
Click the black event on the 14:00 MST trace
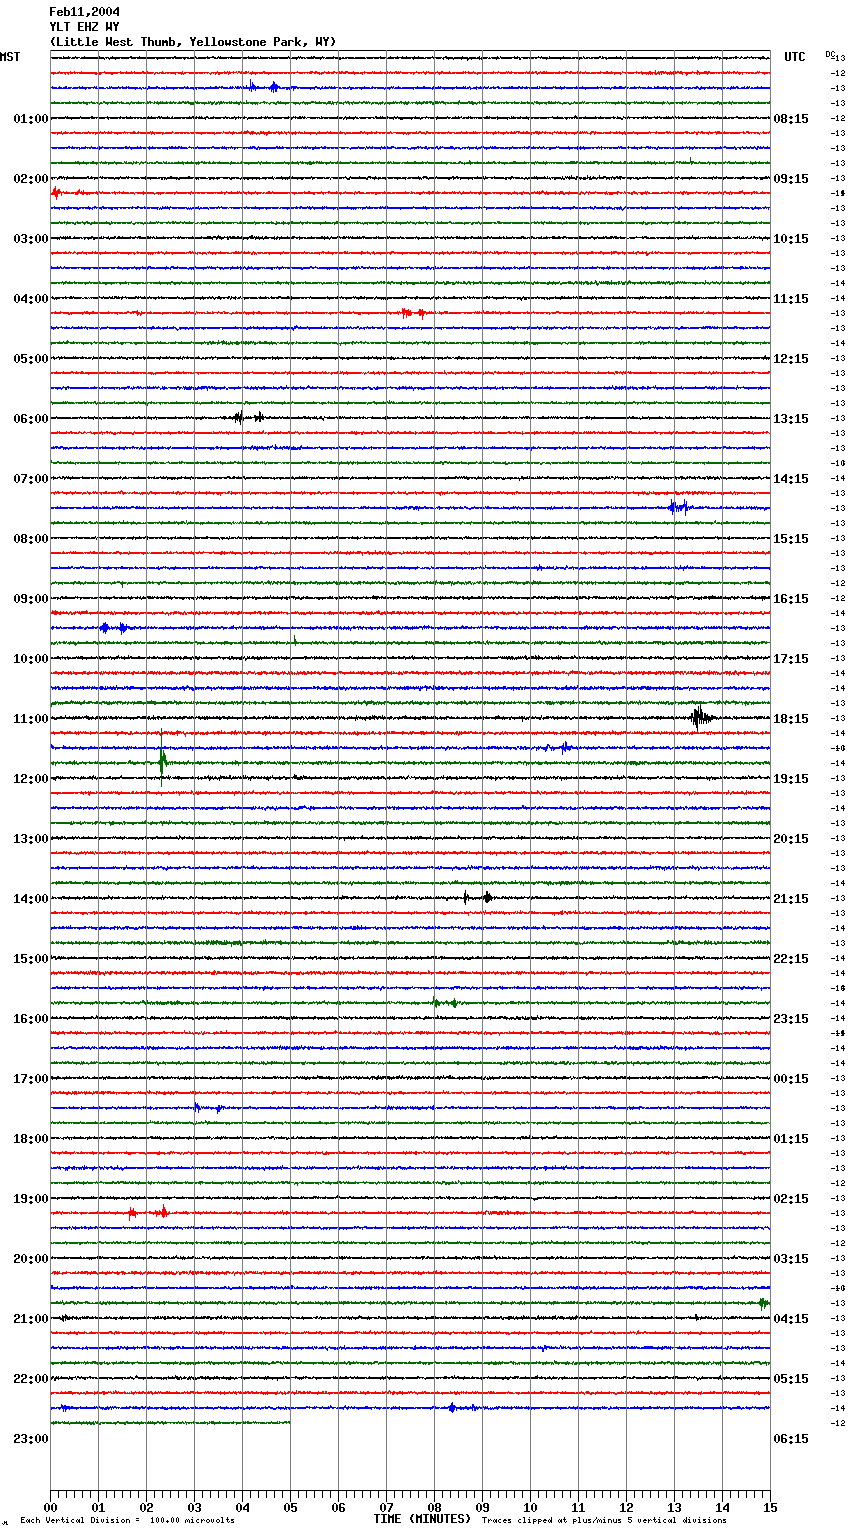[477, 898]
